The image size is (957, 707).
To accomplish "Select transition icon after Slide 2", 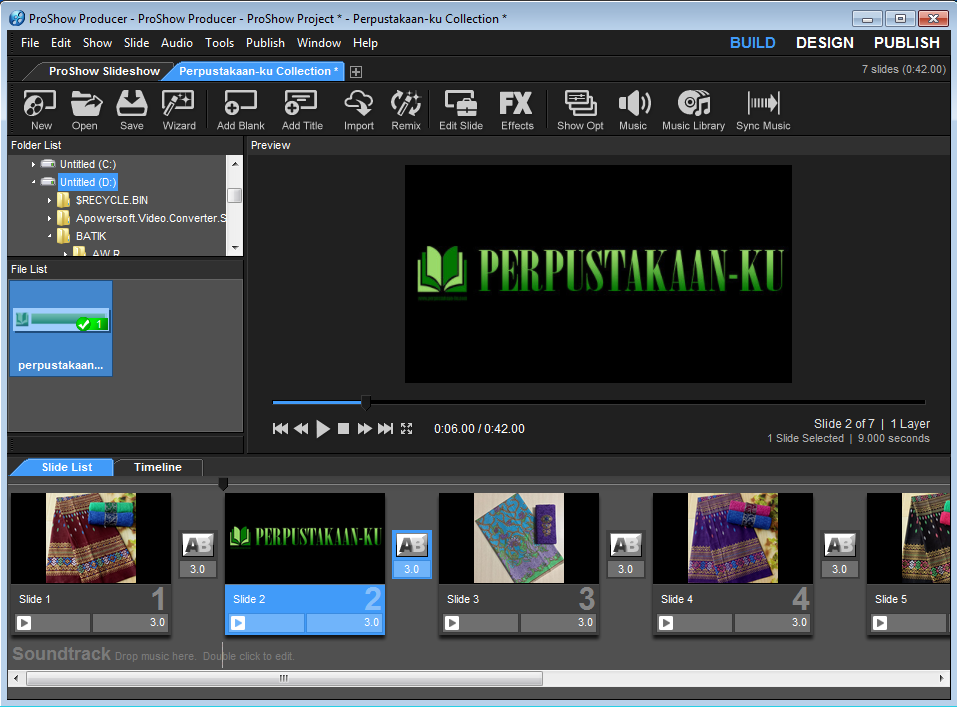I will pyautogui.click(x=411, y=545).
